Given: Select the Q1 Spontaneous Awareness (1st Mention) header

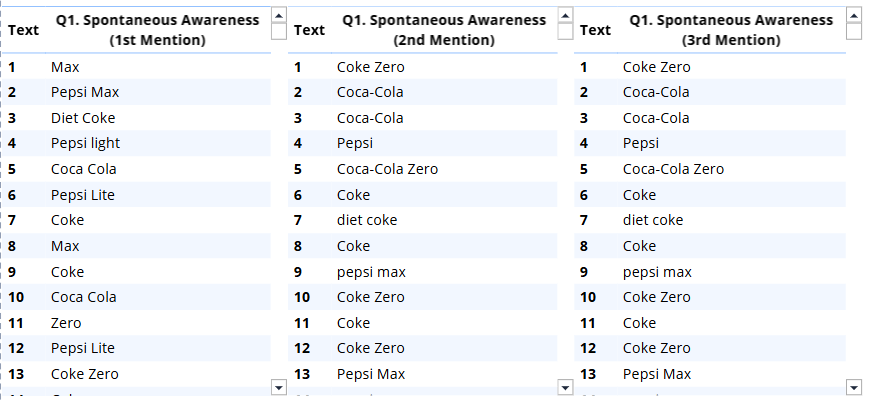Looking at the screenshot, I should (157, 30).
